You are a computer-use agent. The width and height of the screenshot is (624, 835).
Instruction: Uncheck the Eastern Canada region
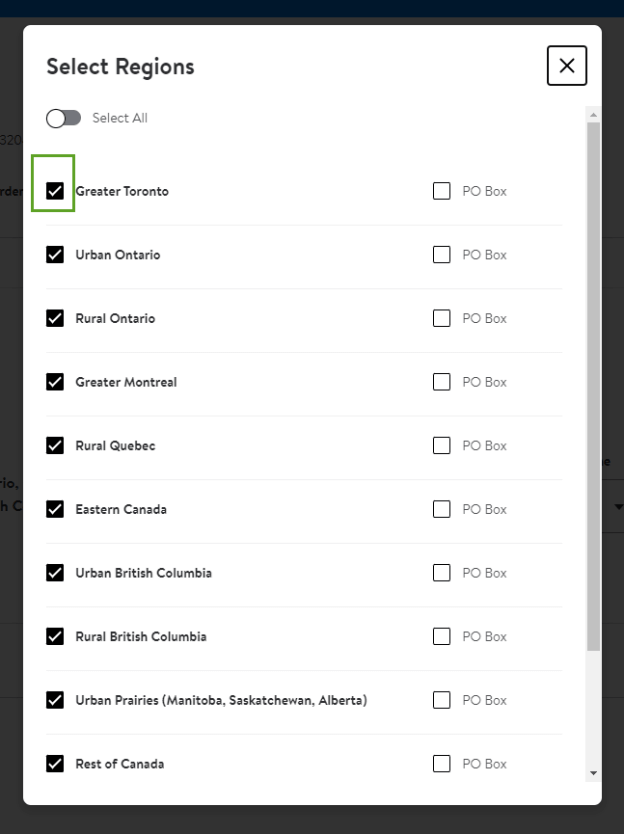(x=55, y=509)
